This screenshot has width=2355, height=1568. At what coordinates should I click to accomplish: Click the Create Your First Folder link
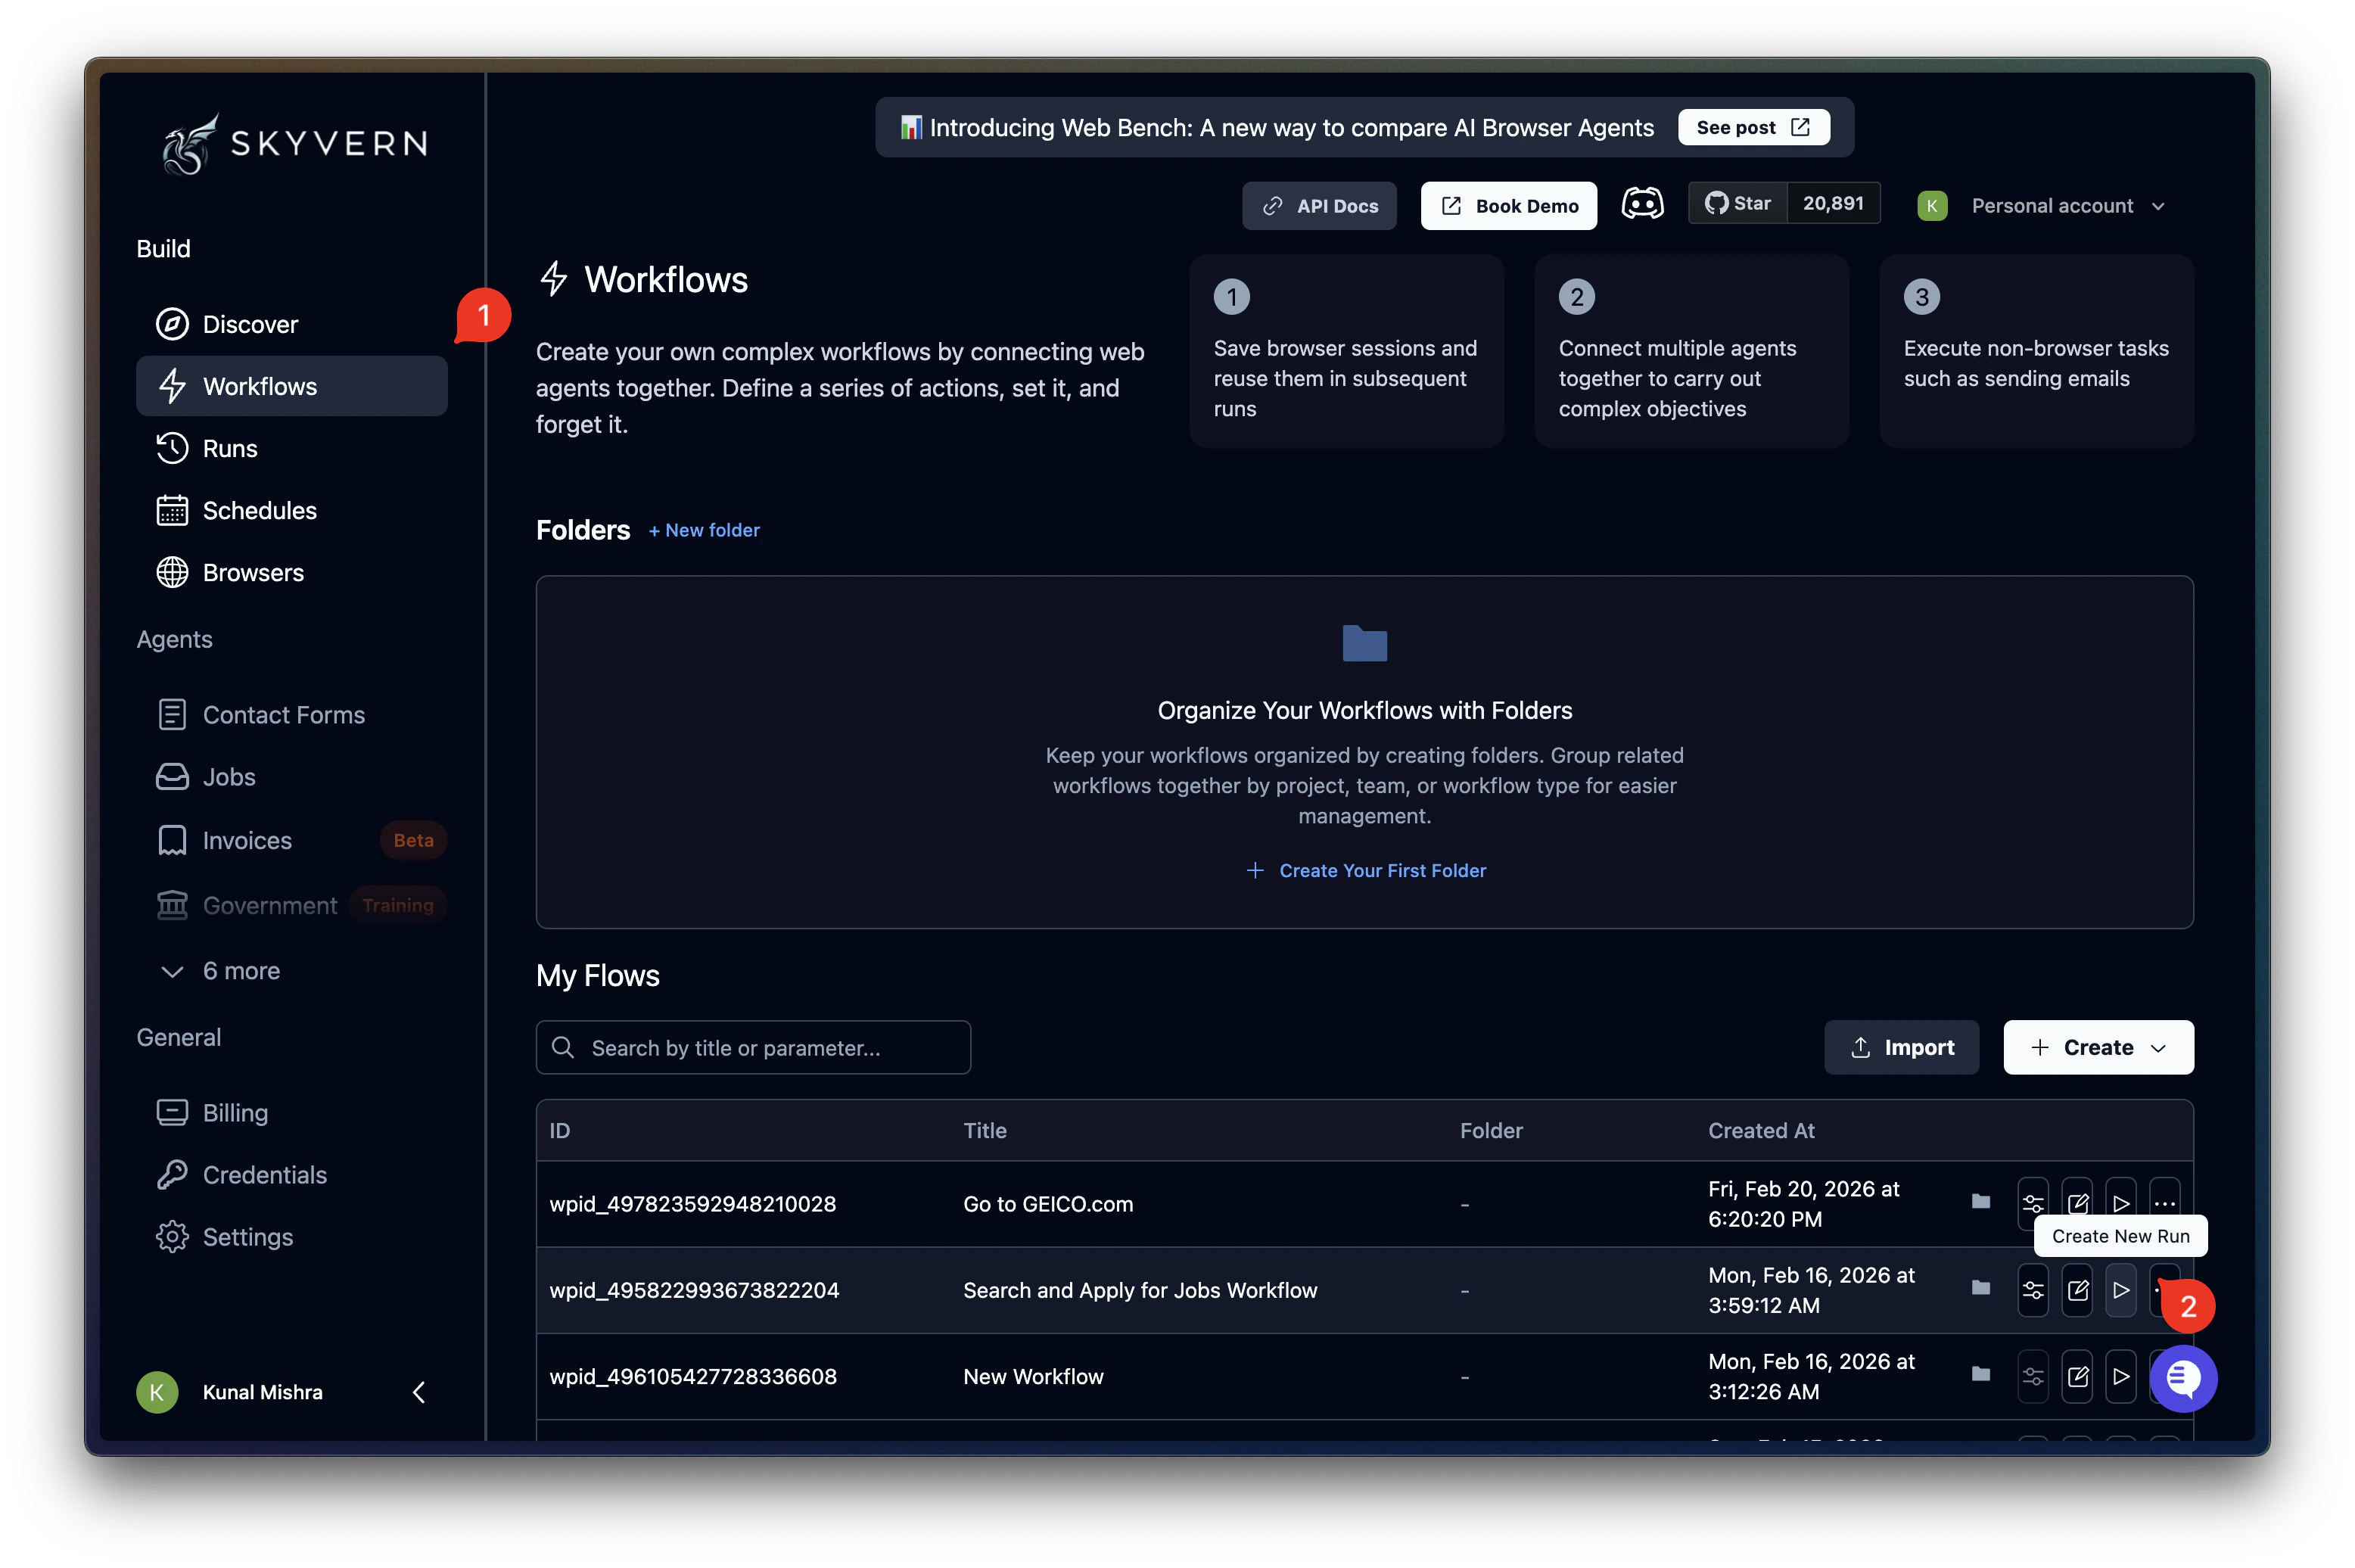tap(1382, 870)
